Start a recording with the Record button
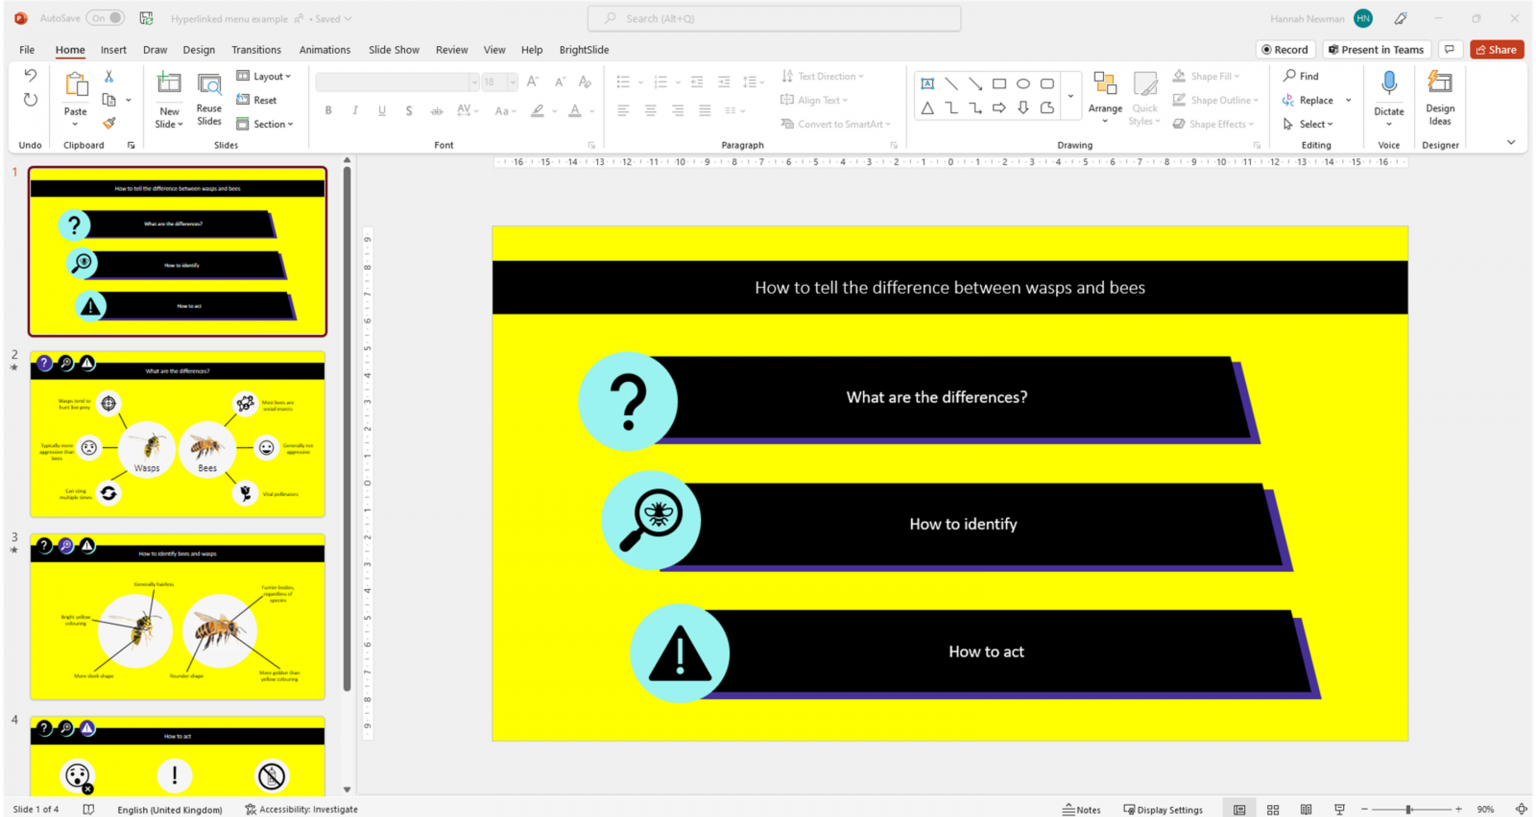 (1285, 49)
